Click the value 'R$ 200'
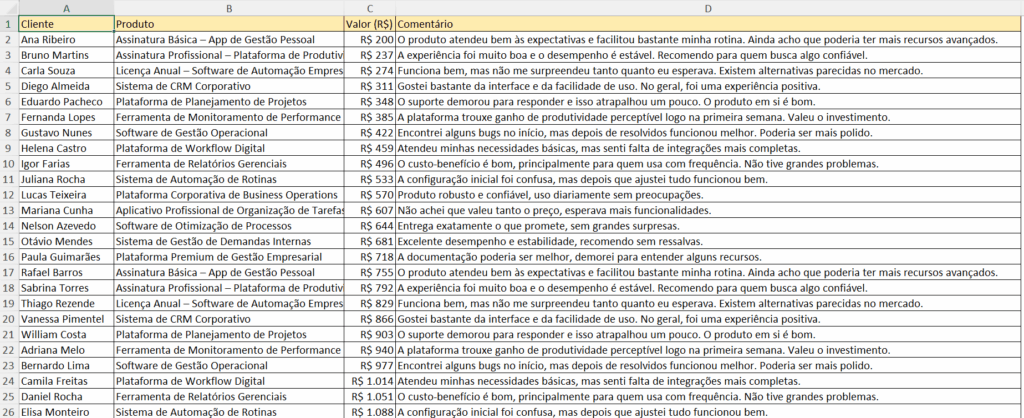The width and height of the screenshot is (1024, 418). pos(370,39)
